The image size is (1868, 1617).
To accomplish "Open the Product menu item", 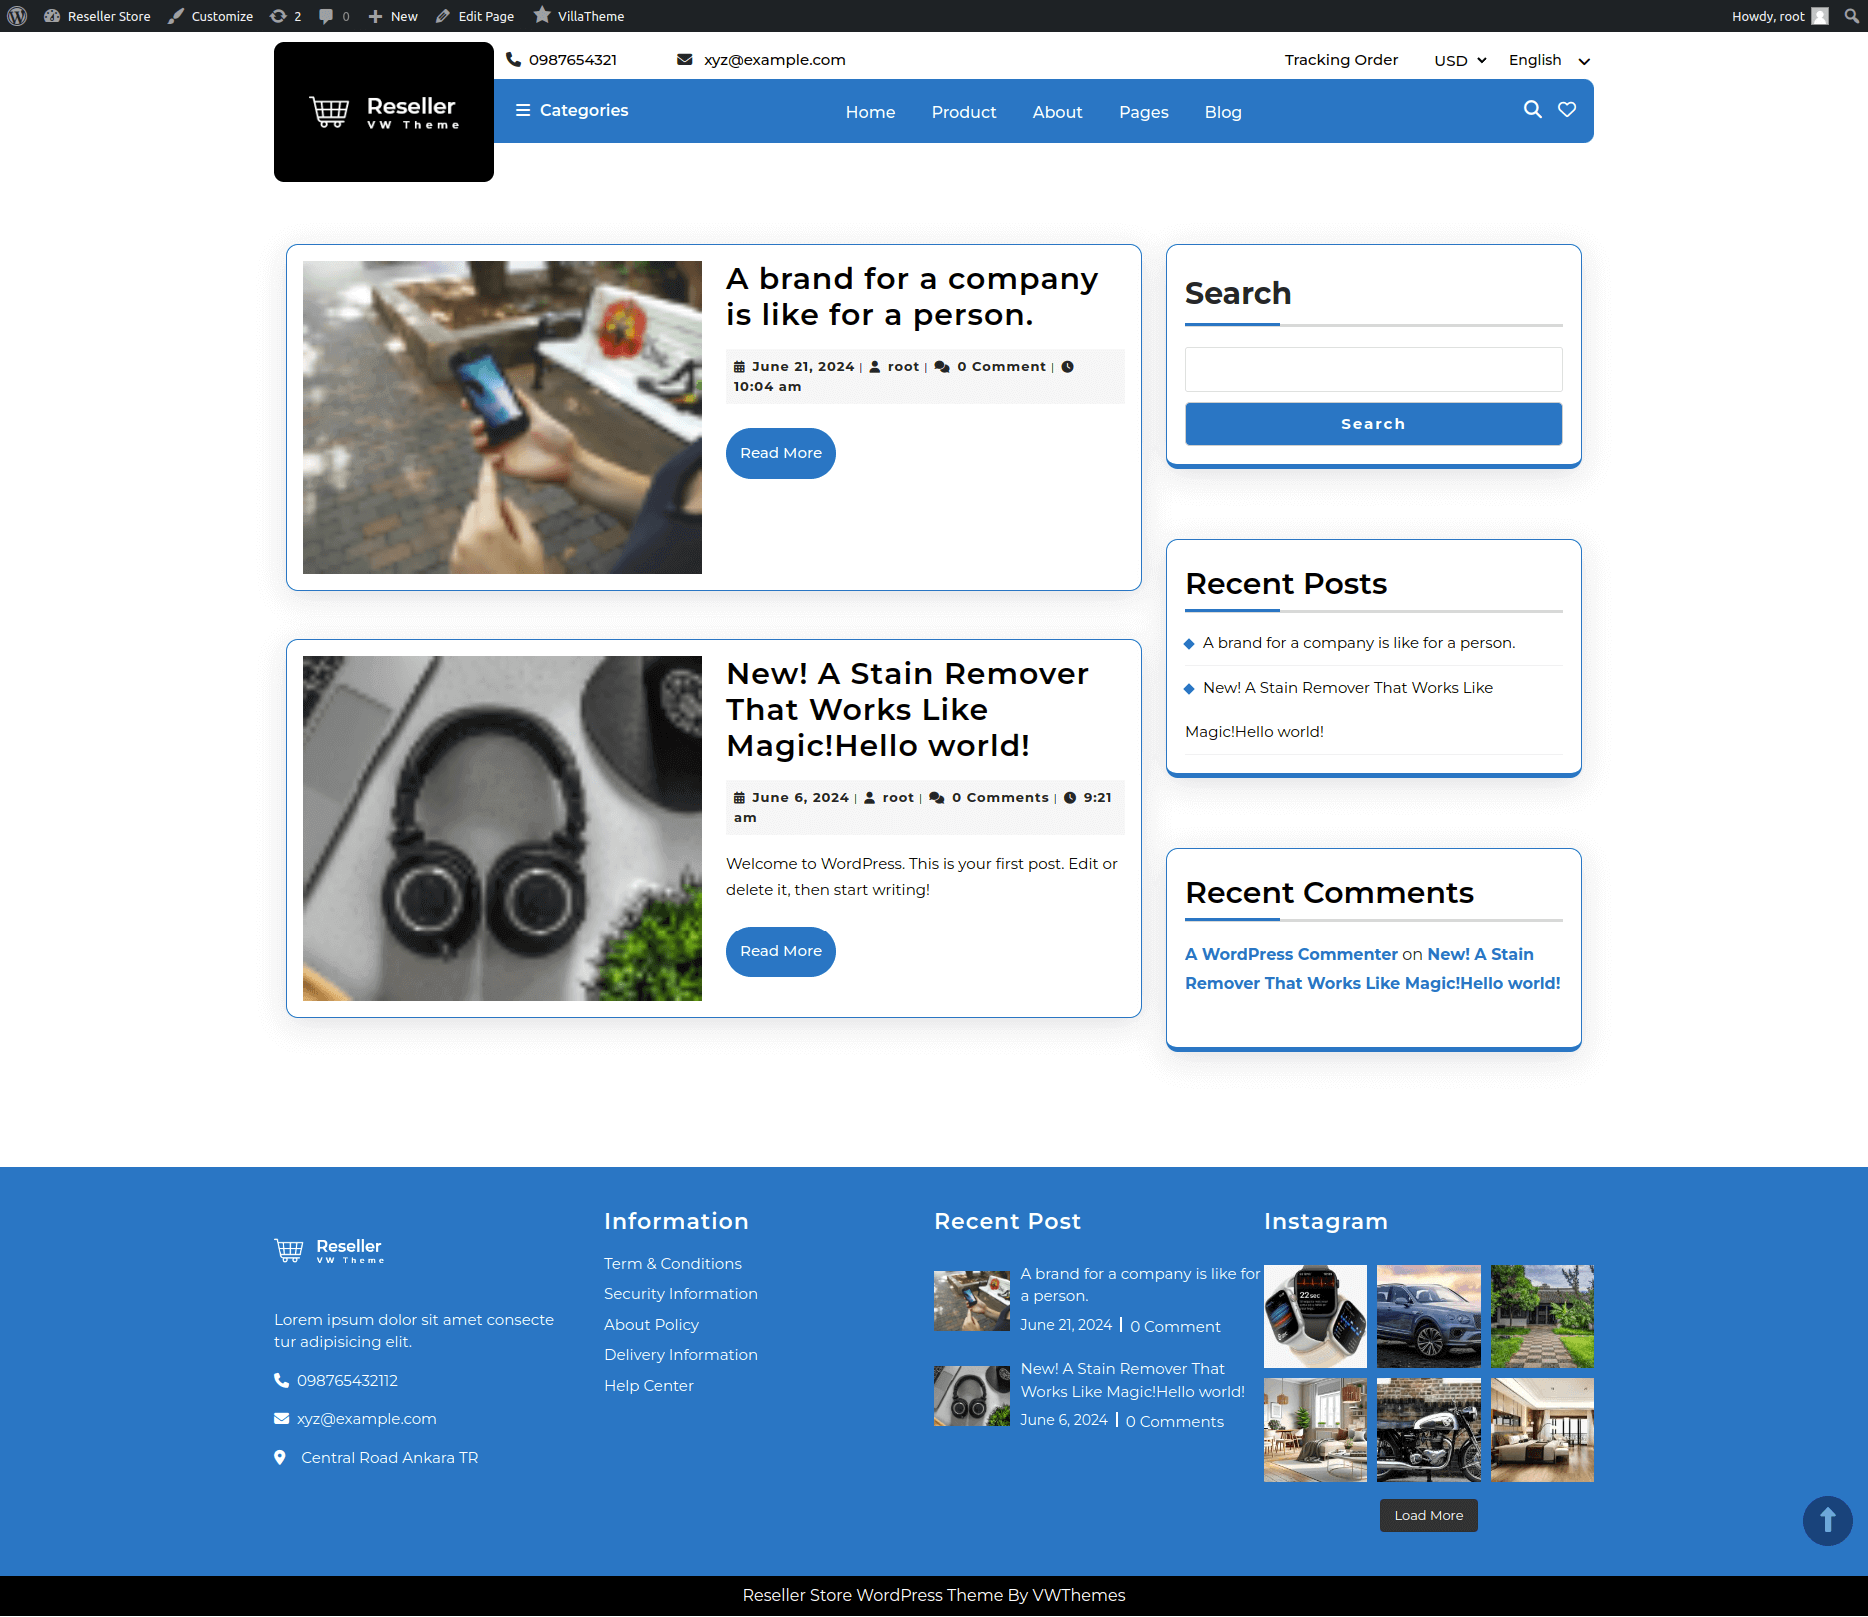I will pyautogui.click(x=963, y=112).
